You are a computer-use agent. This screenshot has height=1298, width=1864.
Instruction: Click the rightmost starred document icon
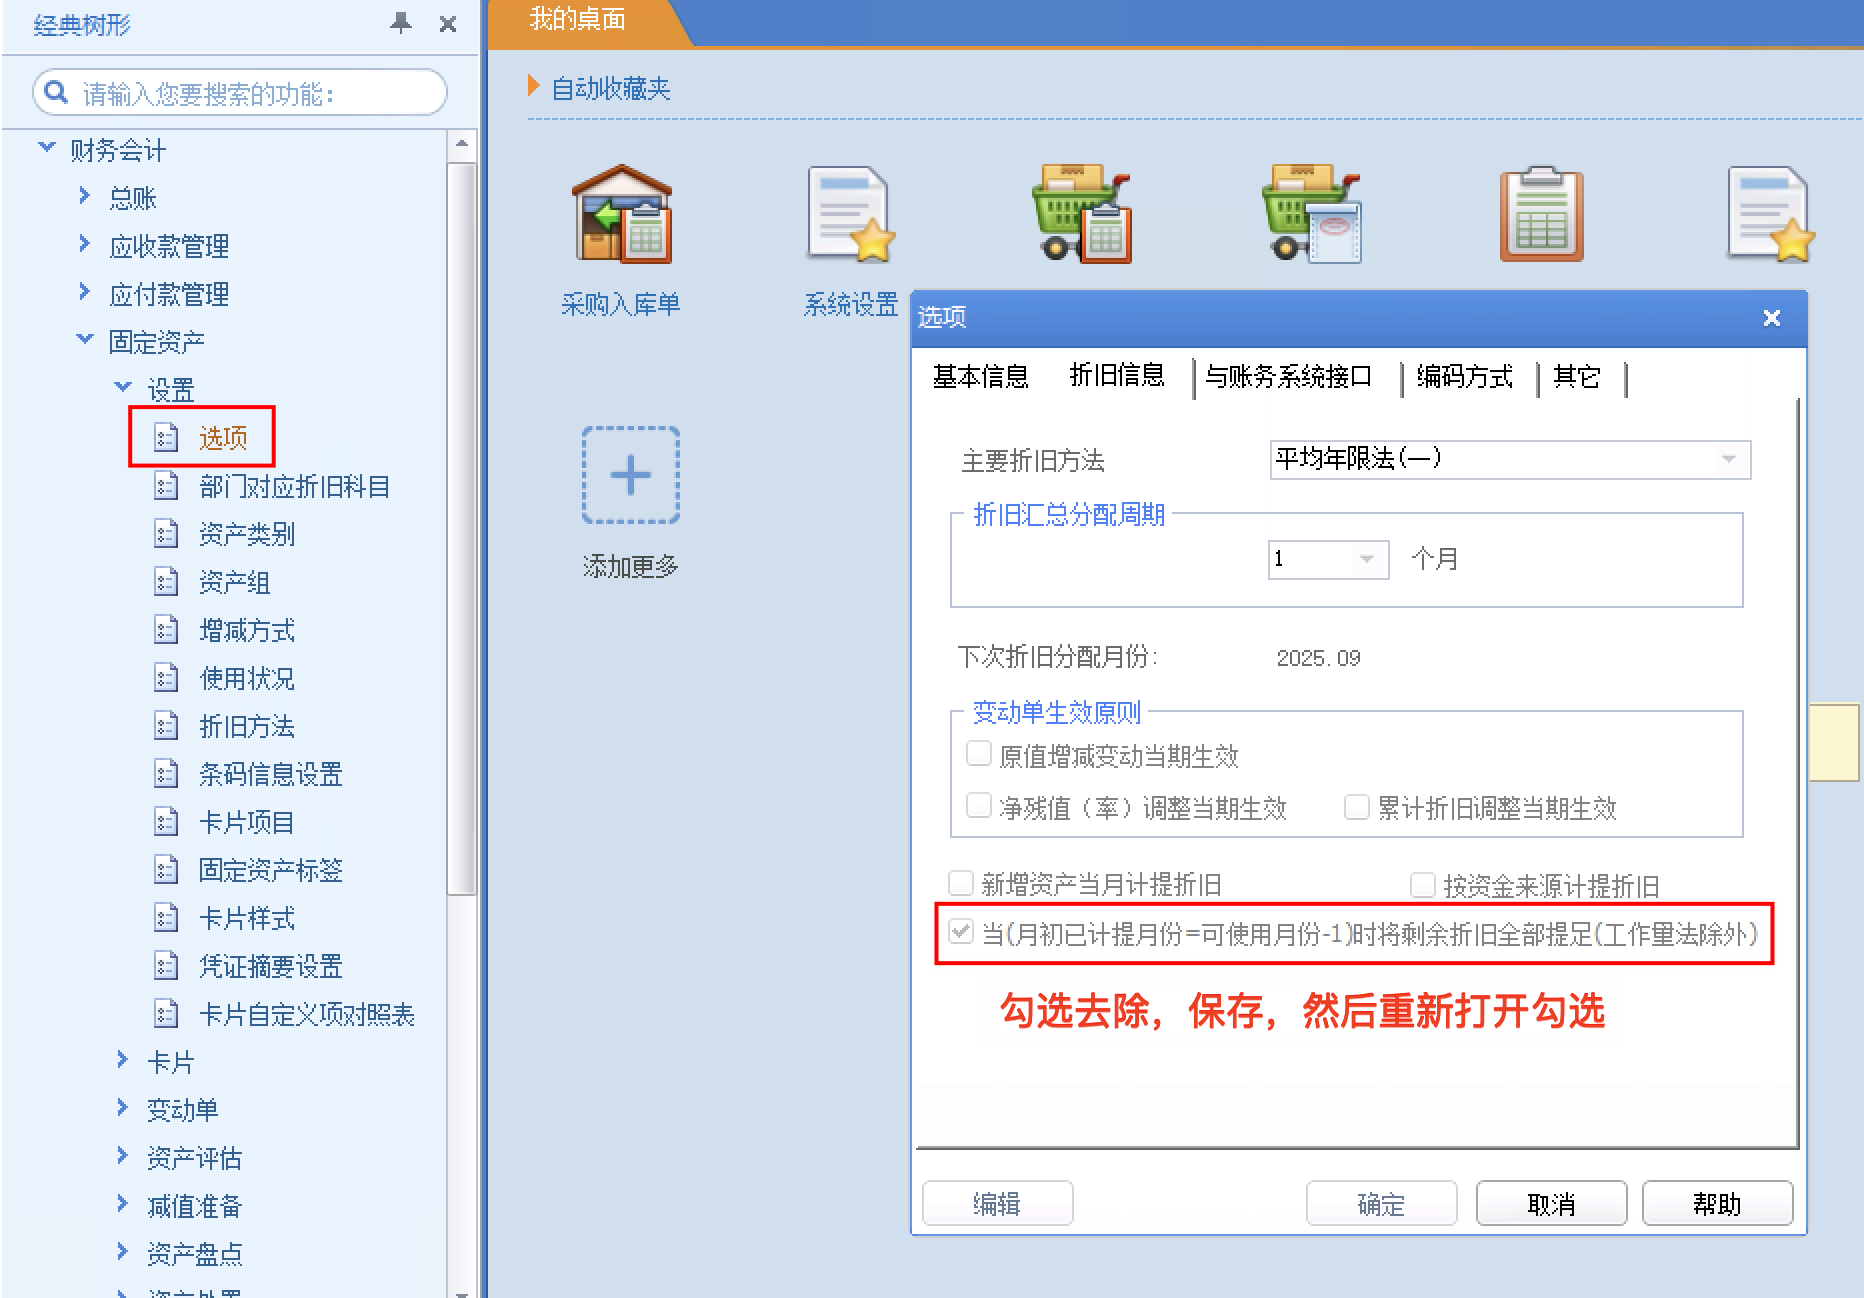coord(1771,214)
